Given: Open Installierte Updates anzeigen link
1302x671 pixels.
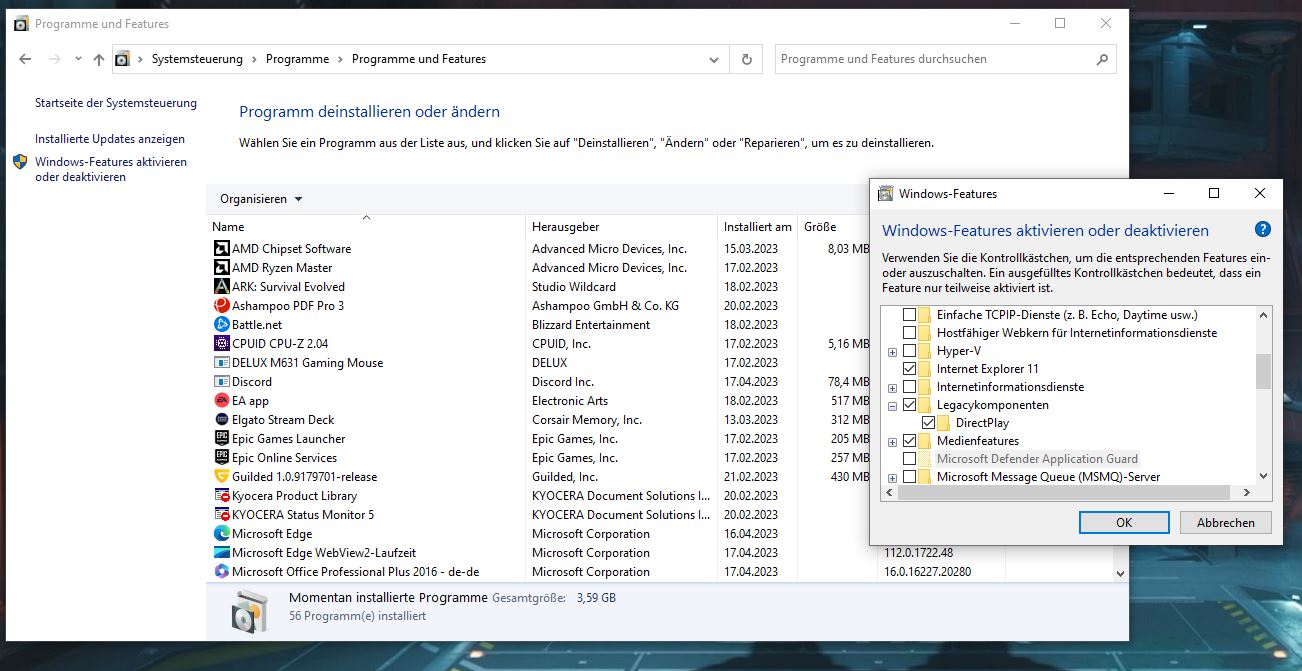Looking at the screenshot, I should point(110,139).
